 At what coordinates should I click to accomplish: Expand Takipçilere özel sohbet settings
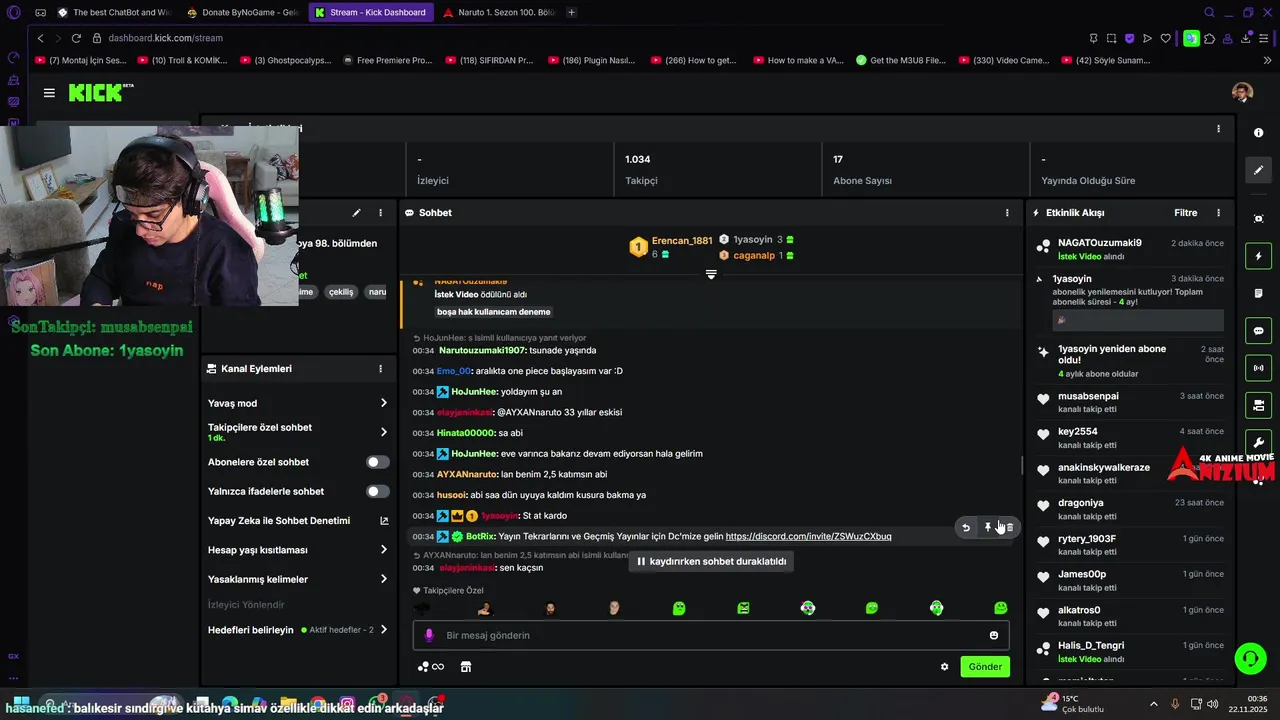pyautogui.click(x=298, y=432)
